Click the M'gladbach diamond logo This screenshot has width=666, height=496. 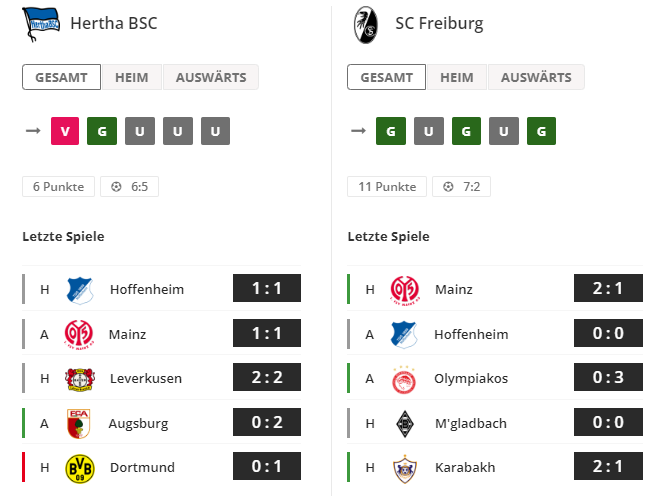[x=405, y=423]
